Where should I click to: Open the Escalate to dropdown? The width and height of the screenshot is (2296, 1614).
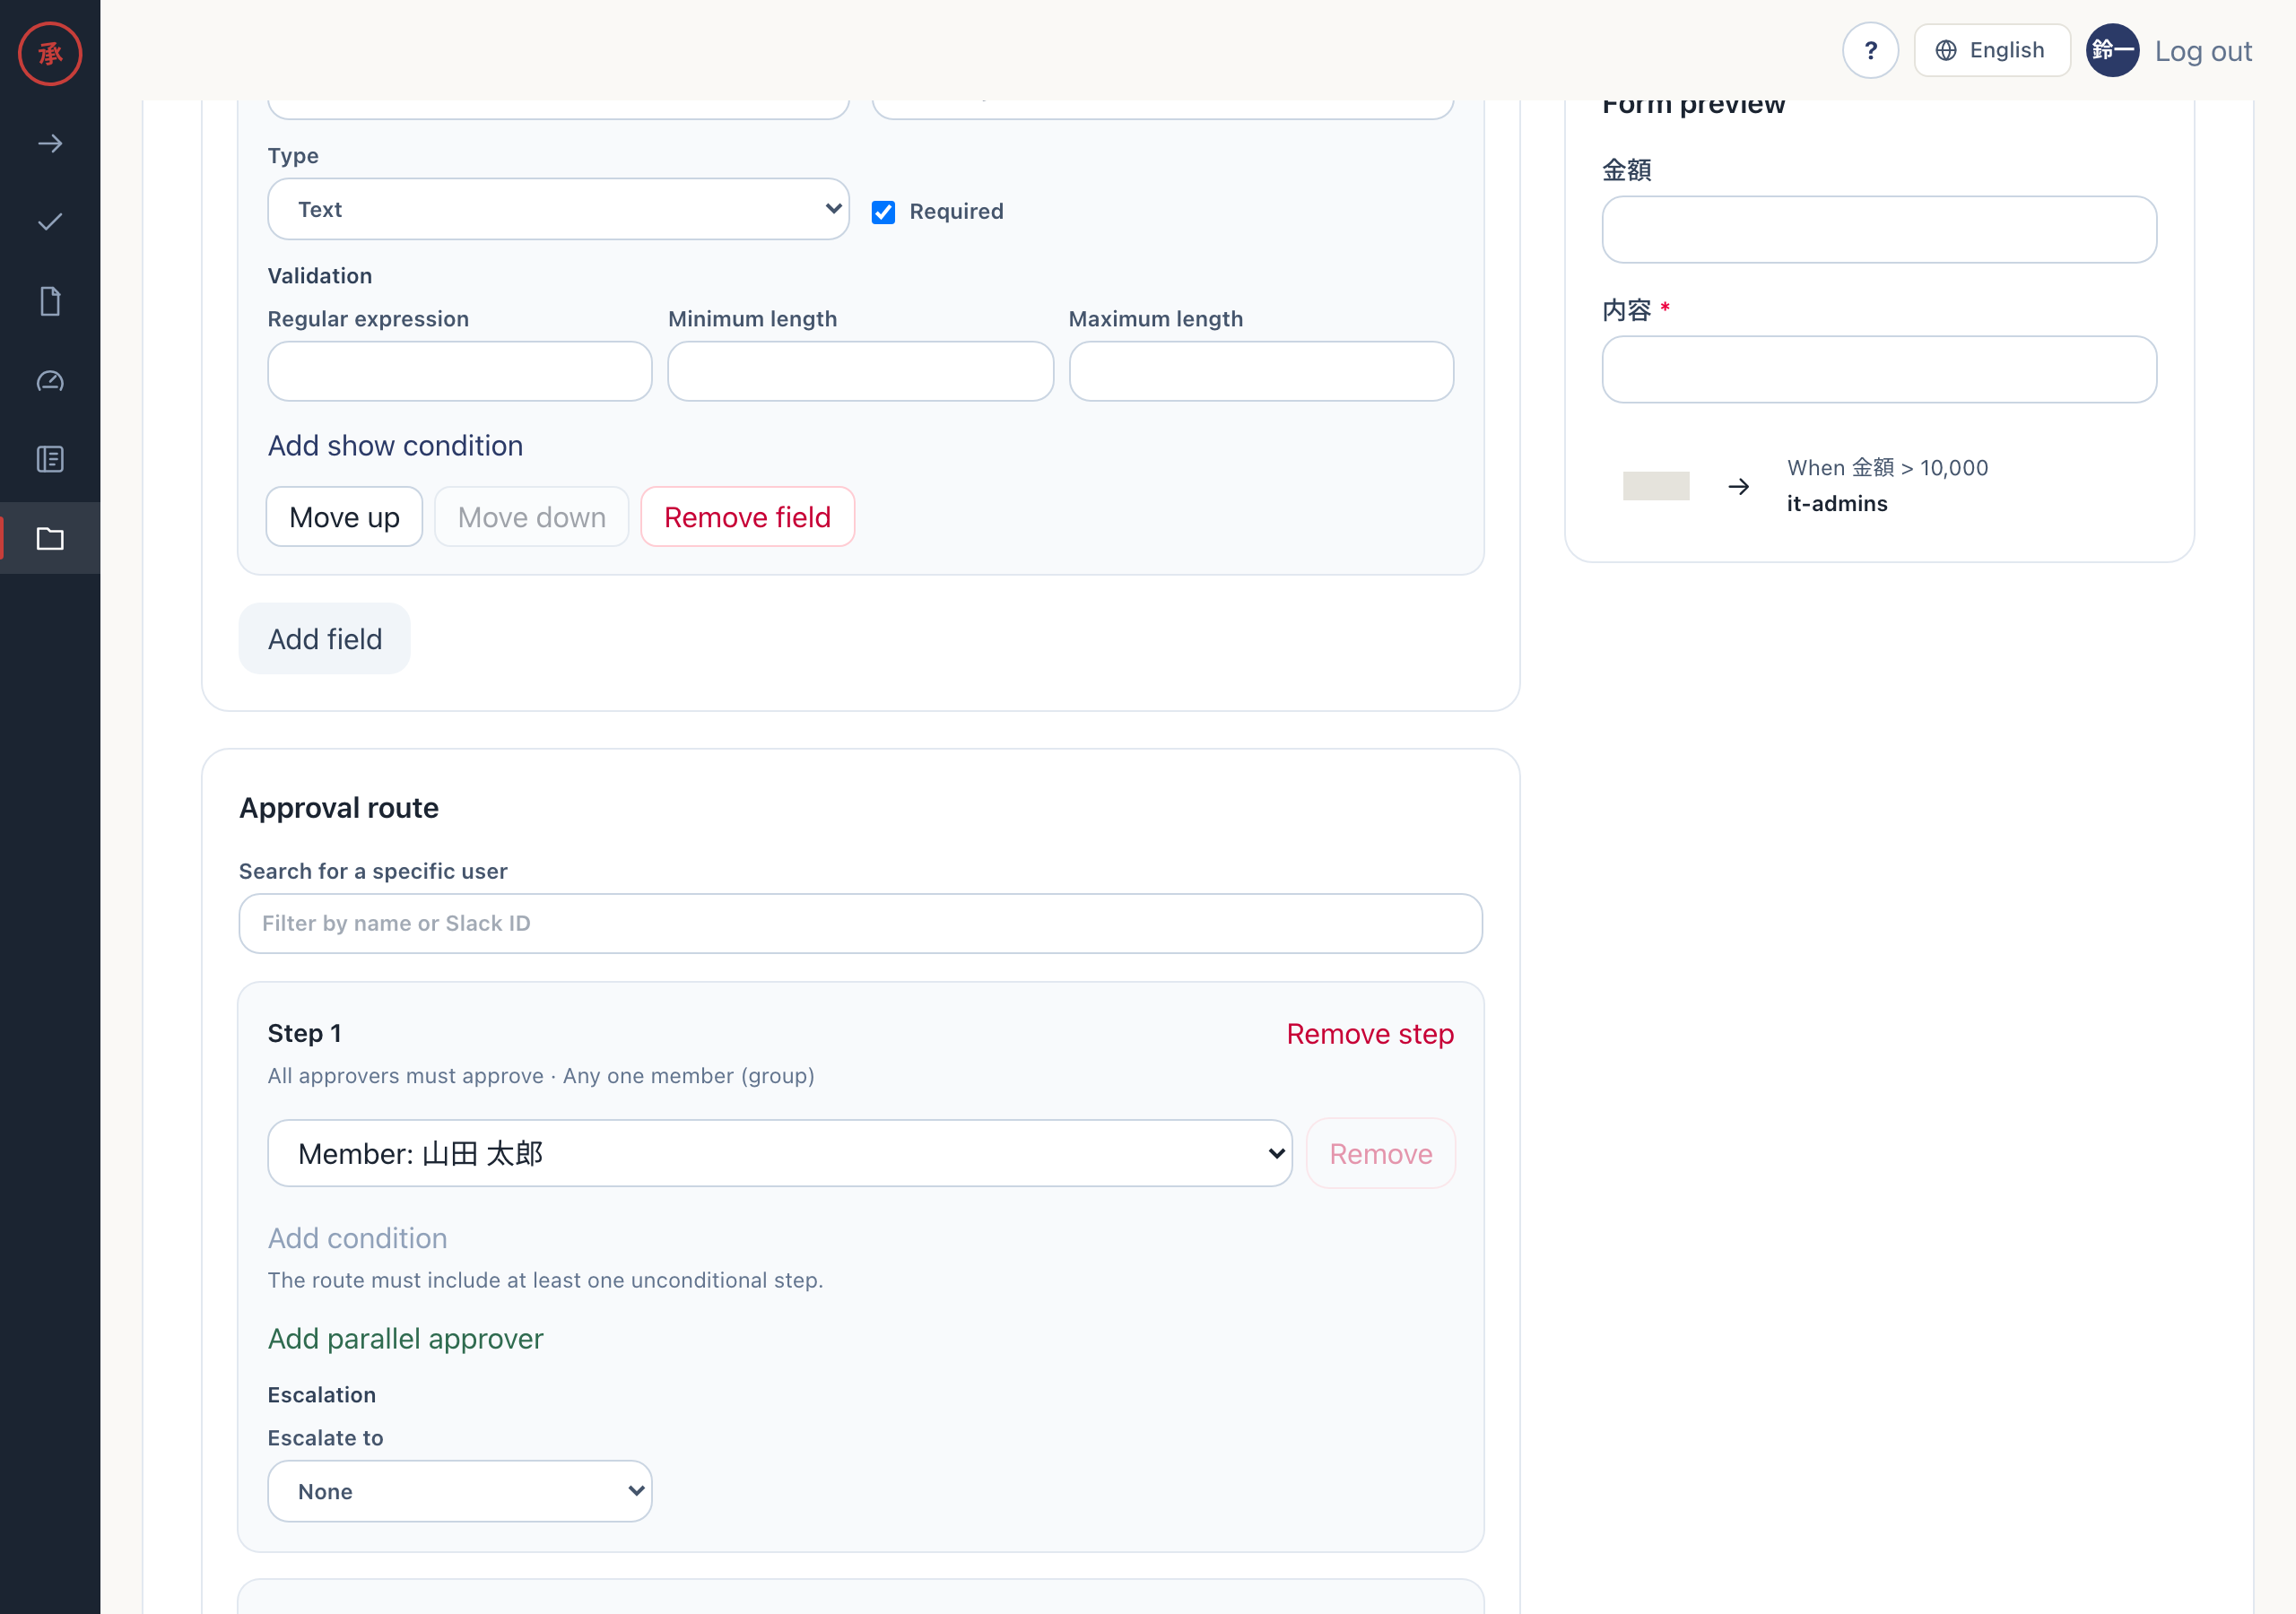tap(459, 1491)
